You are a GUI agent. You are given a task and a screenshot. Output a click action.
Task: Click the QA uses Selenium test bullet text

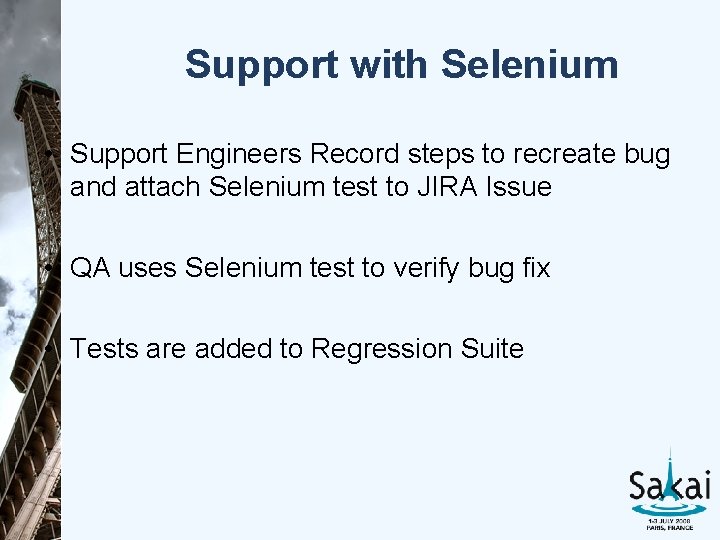(x=310, y=268)
